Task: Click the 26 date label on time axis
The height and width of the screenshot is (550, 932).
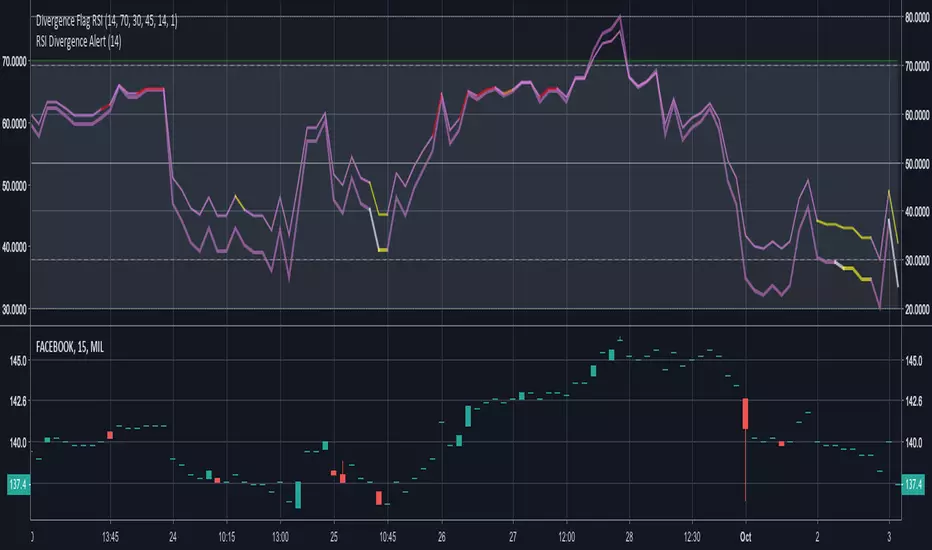Action: [442, 537]
